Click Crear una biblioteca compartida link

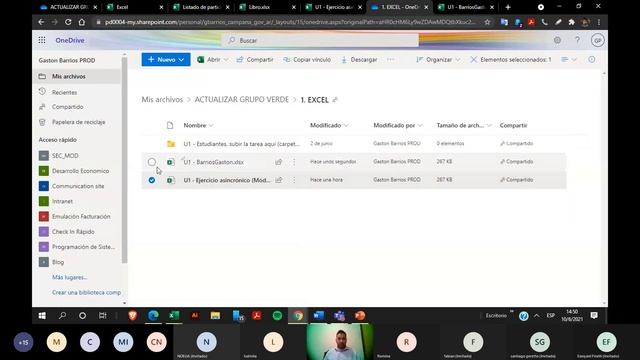[86, 293]
